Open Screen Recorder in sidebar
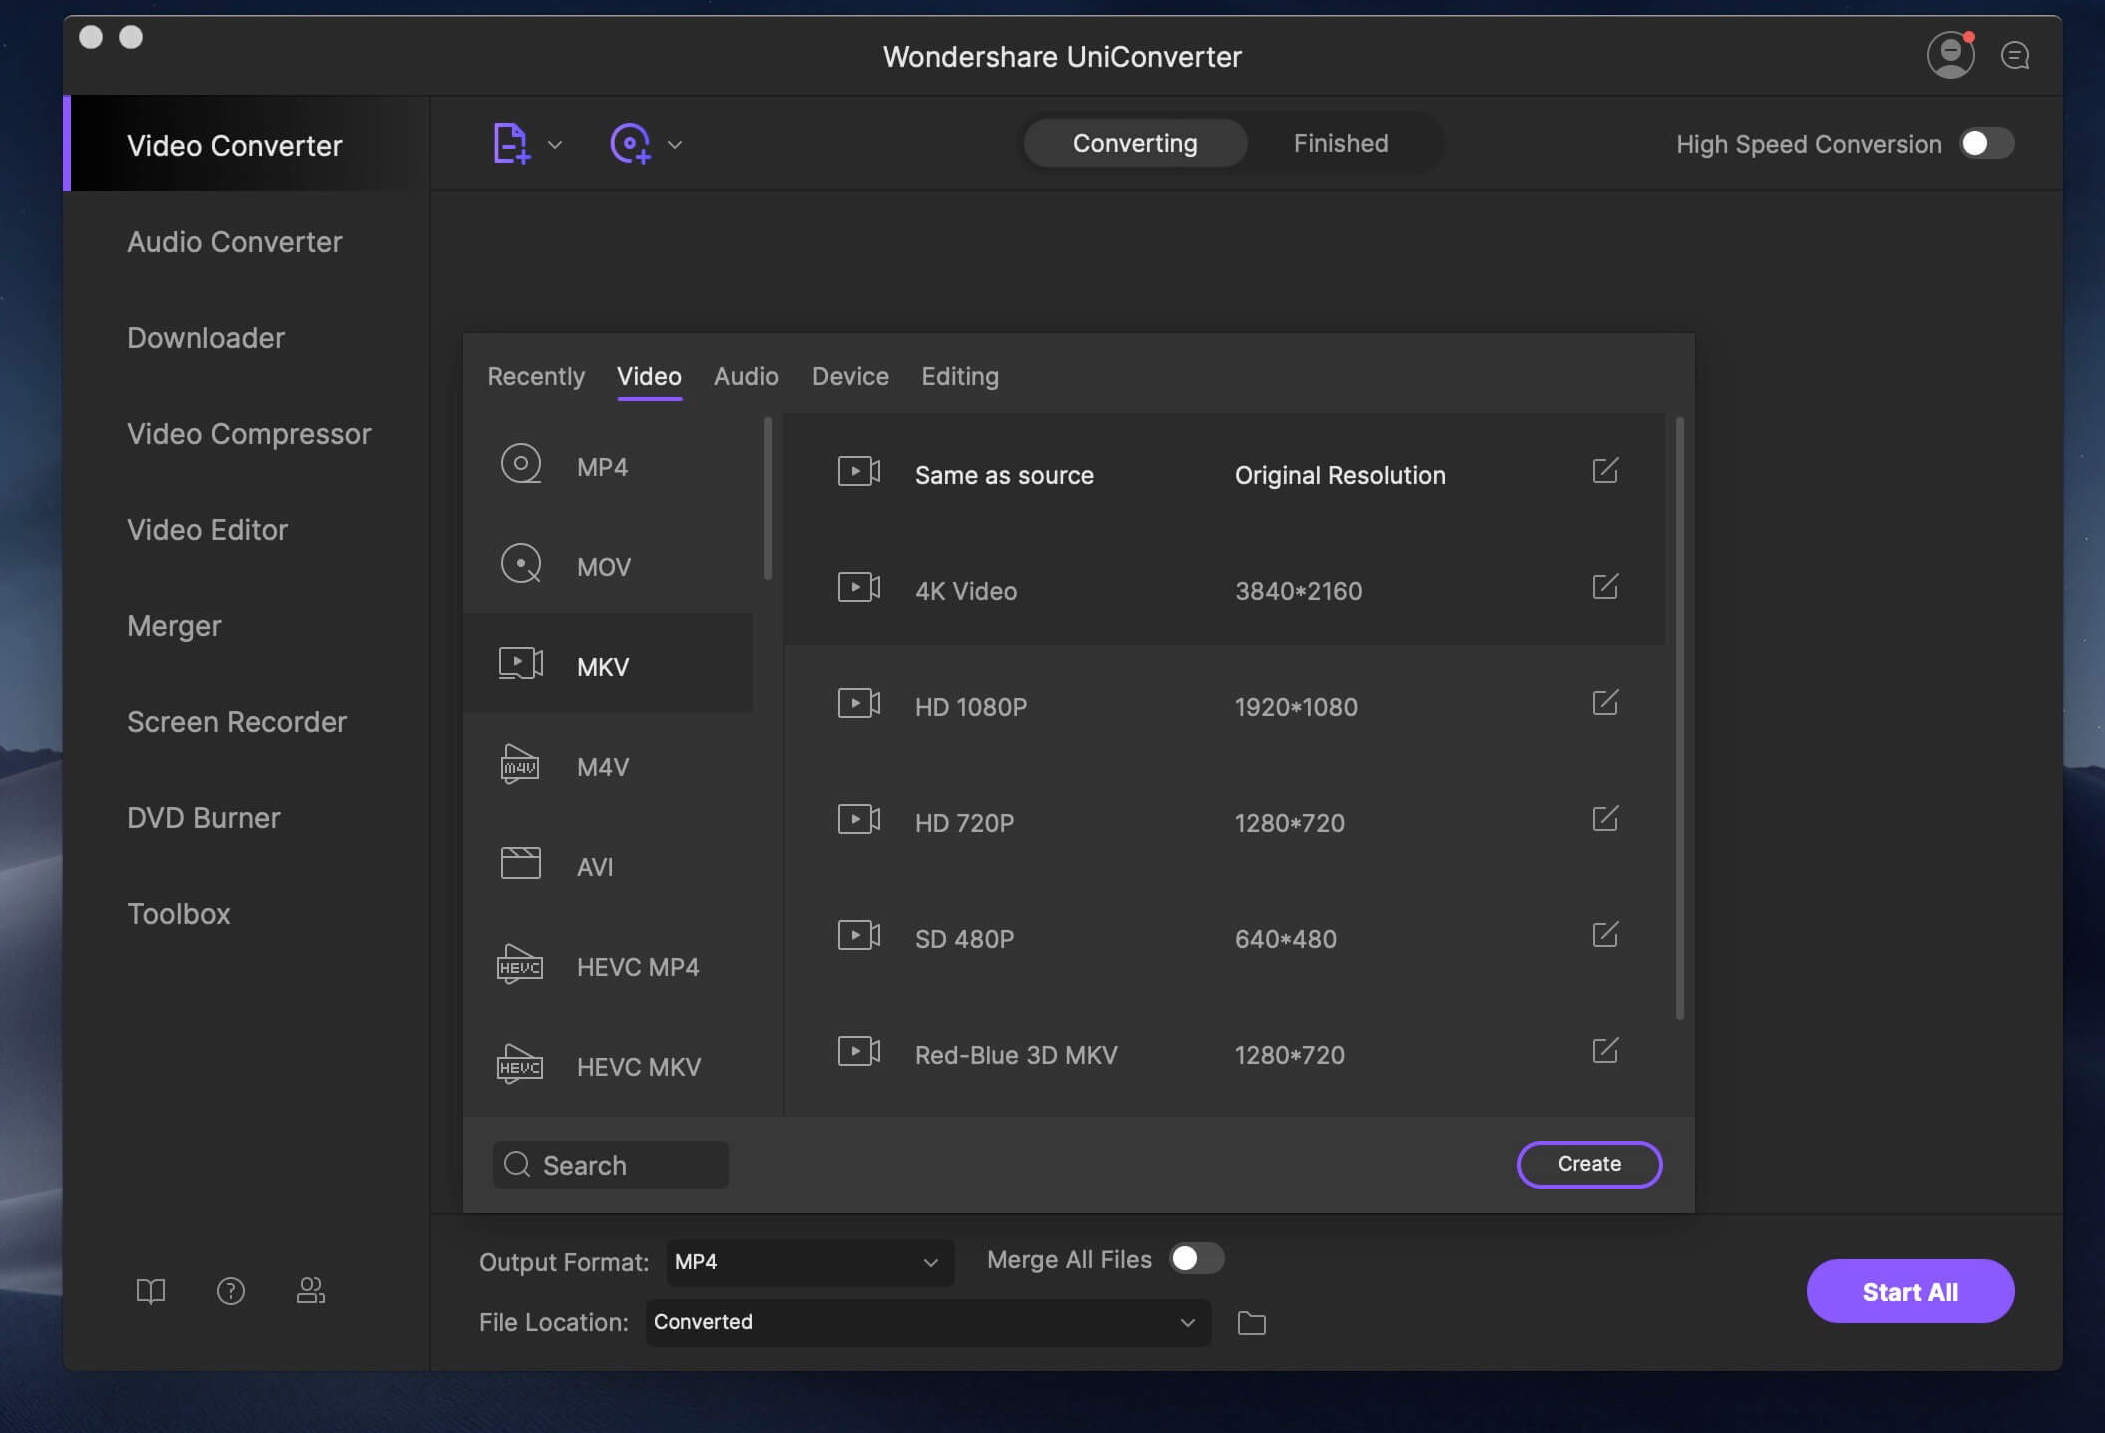 coord(237,721)
